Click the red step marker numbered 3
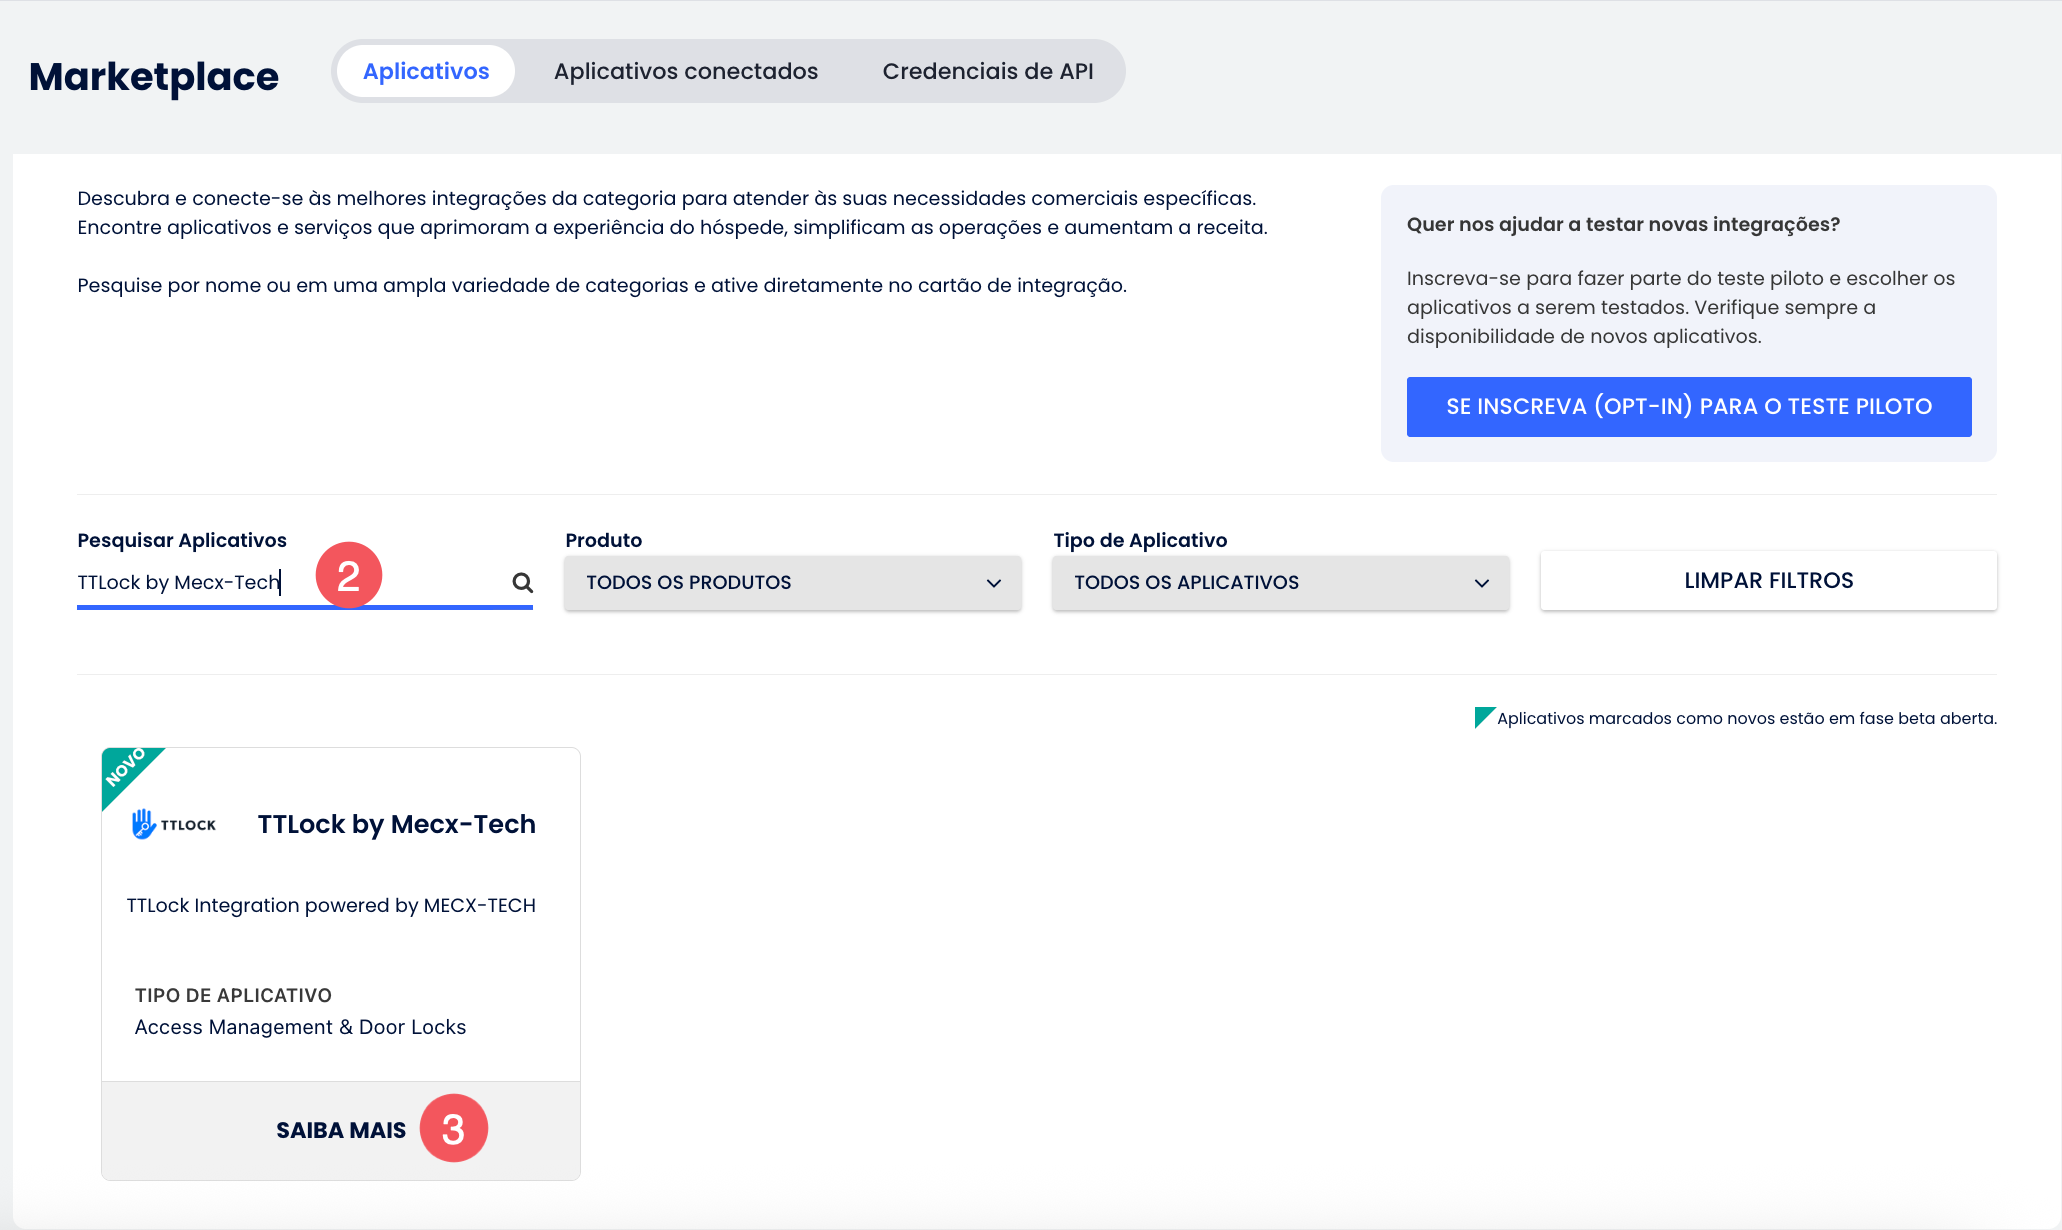This screenshot has width=2062, height=1230. tap(455, 1128)
